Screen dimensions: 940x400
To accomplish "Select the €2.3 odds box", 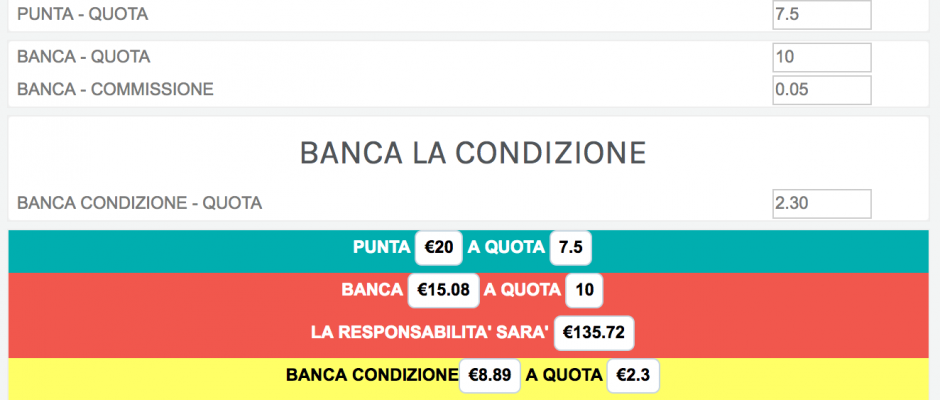I will click(x=633, y=376).
